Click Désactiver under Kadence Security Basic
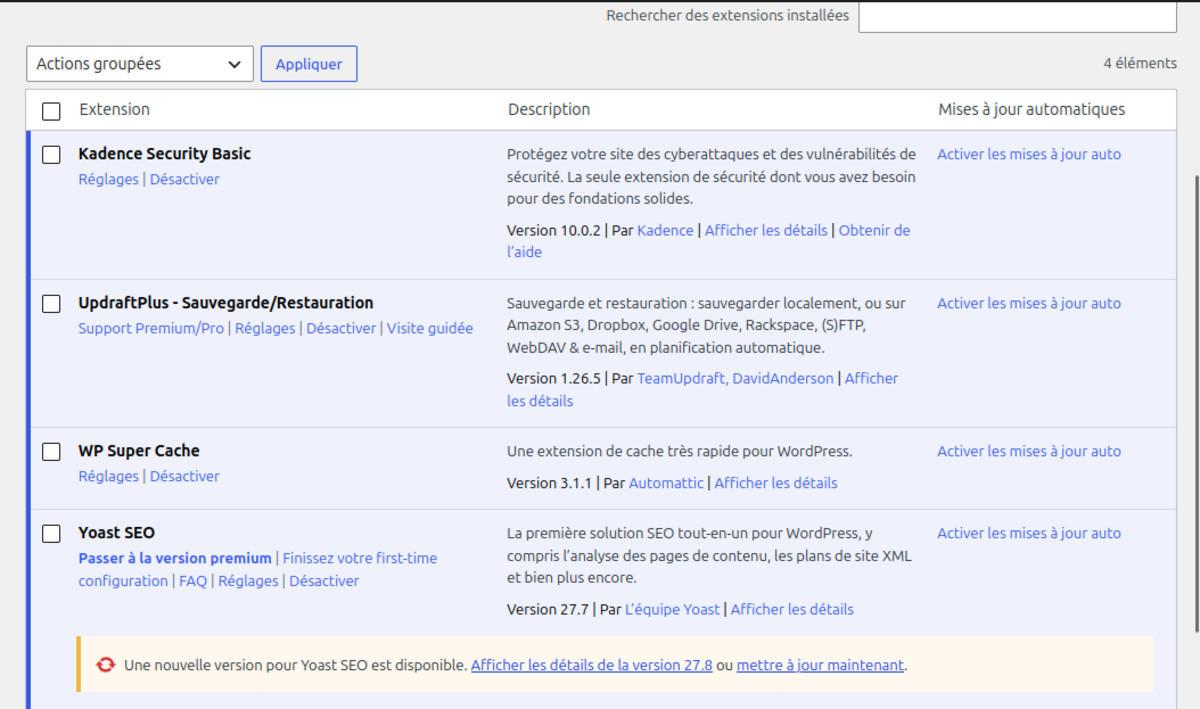 coord(185,180)
